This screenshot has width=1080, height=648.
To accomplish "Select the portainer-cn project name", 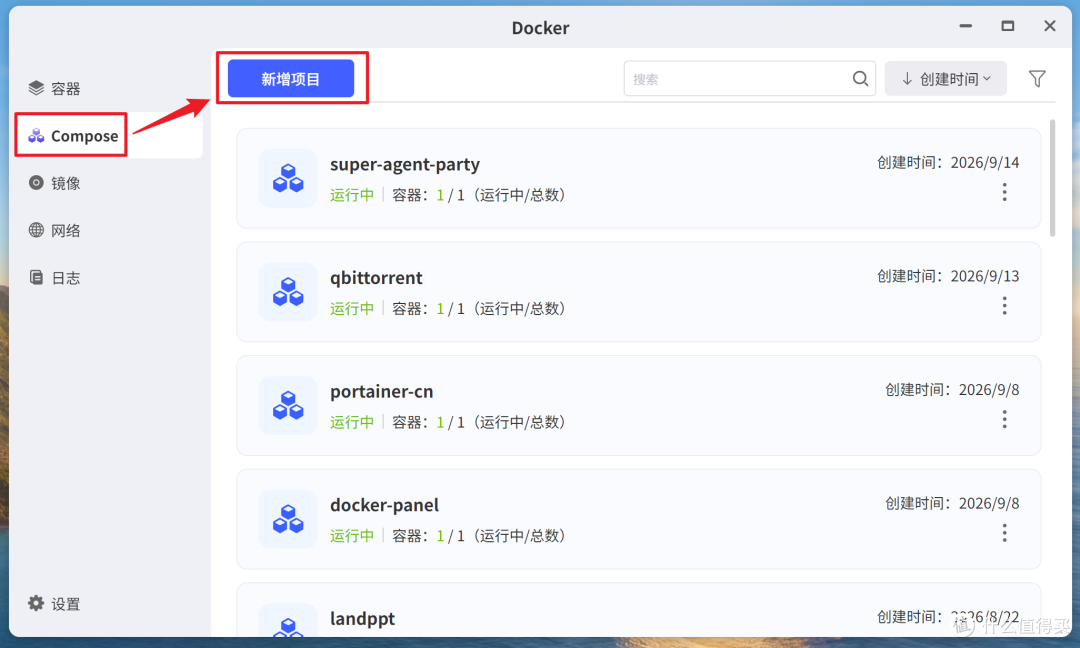I will (382, 392).
